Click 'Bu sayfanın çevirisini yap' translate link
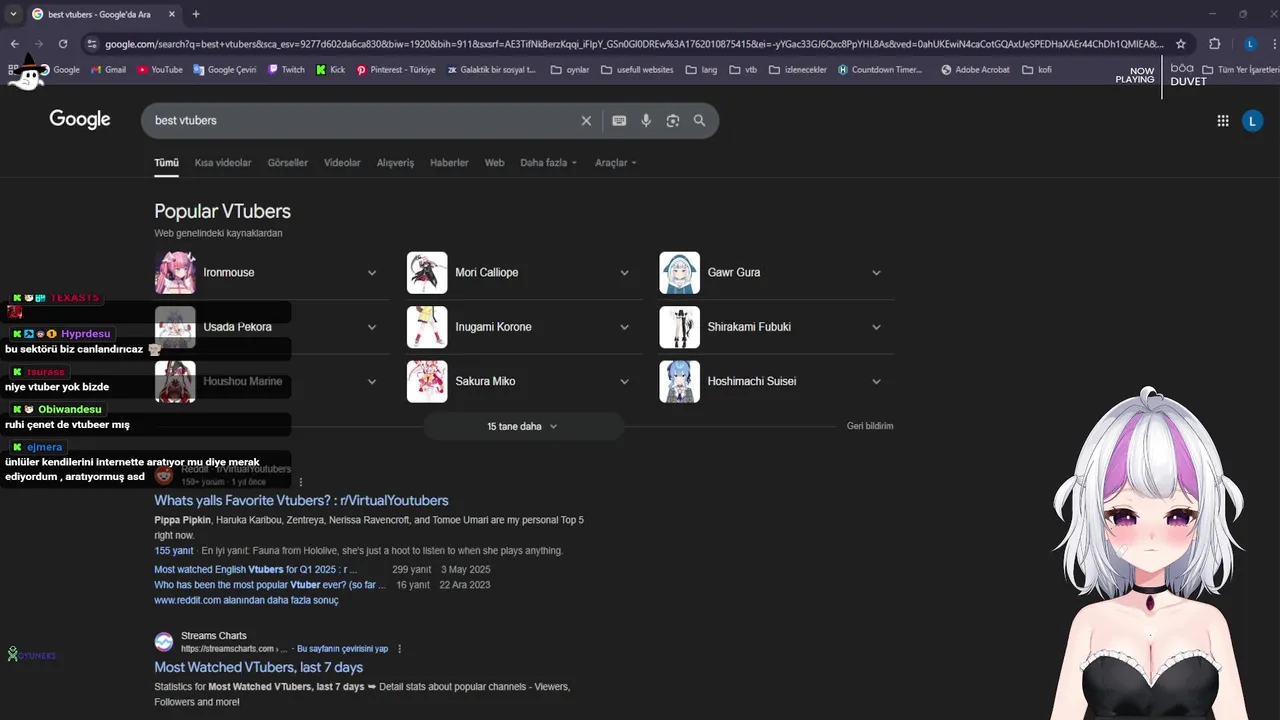 [342, 649]
